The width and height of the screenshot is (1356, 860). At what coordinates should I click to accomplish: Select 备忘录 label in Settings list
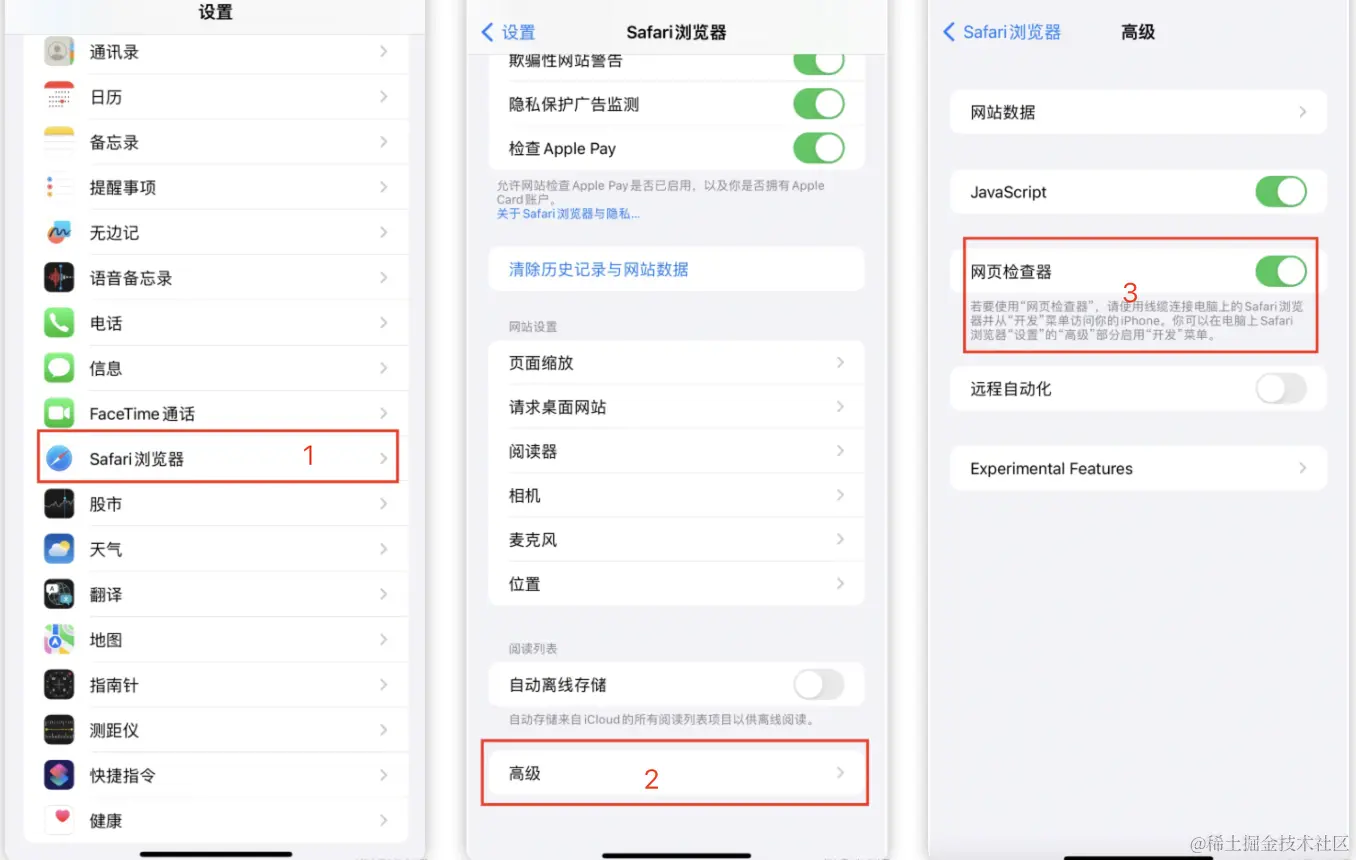(x=114, y=142)
